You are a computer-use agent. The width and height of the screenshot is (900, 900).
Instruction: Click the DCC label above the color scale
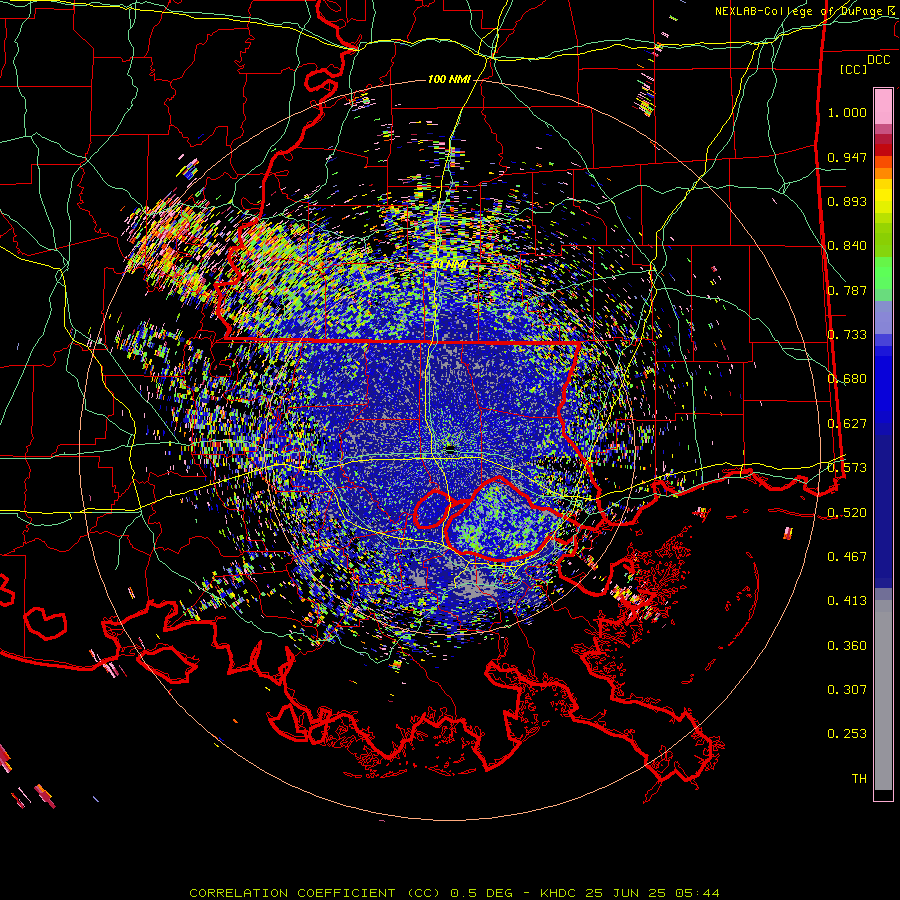(x=878, y=59)
